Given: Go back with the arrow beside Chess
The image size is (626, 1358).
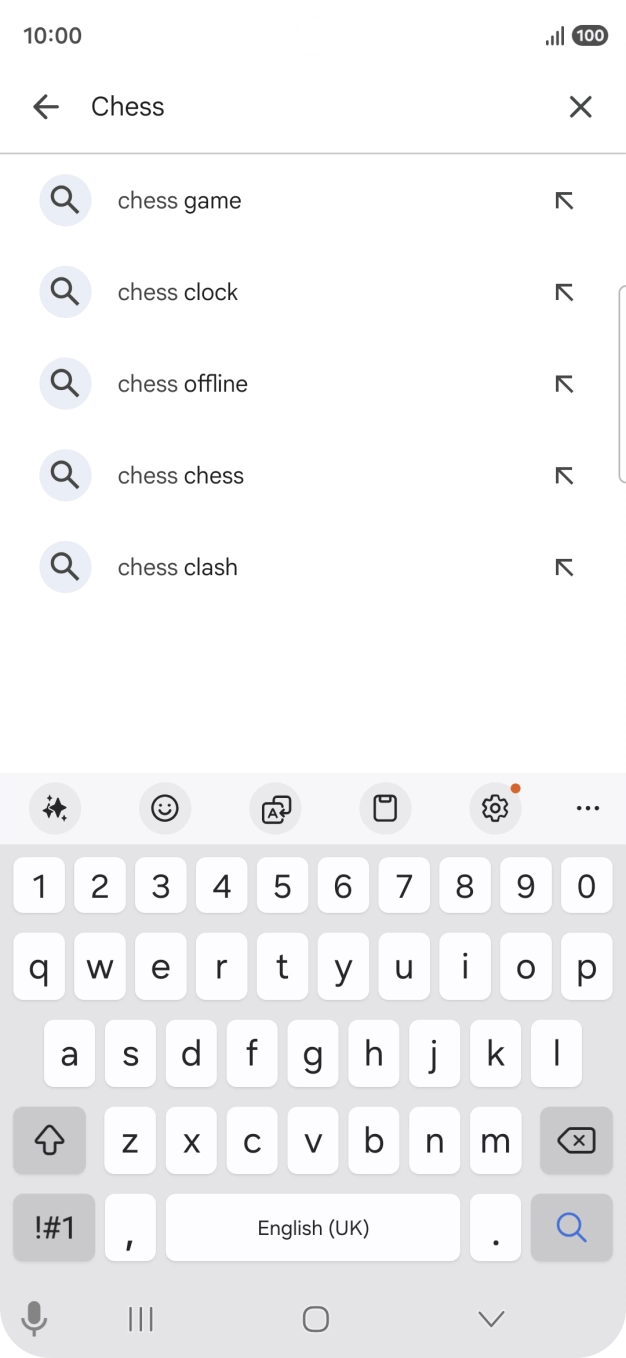Looking at the screenshot, I should (46, 106).
